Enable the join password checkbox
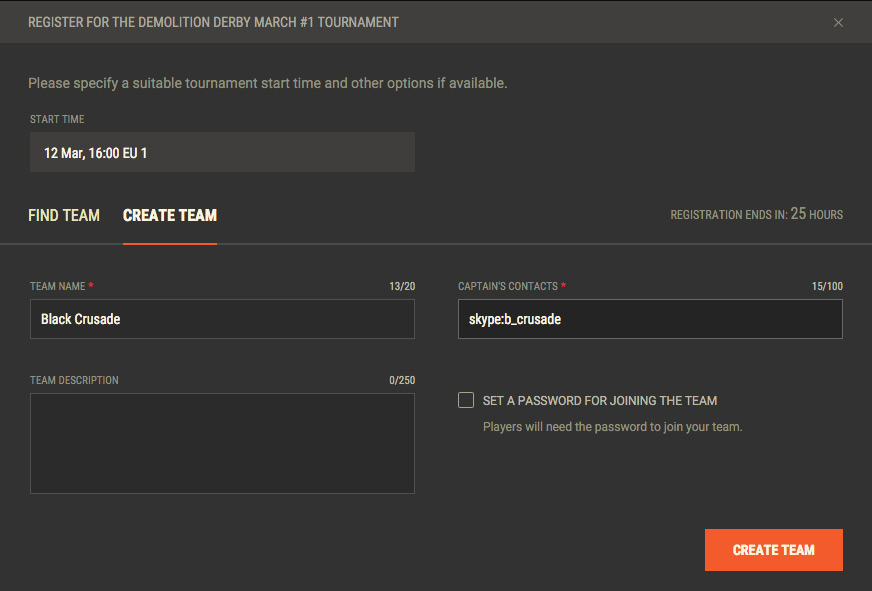This screenshot has height=591, width=872. [x=466, y=400]
